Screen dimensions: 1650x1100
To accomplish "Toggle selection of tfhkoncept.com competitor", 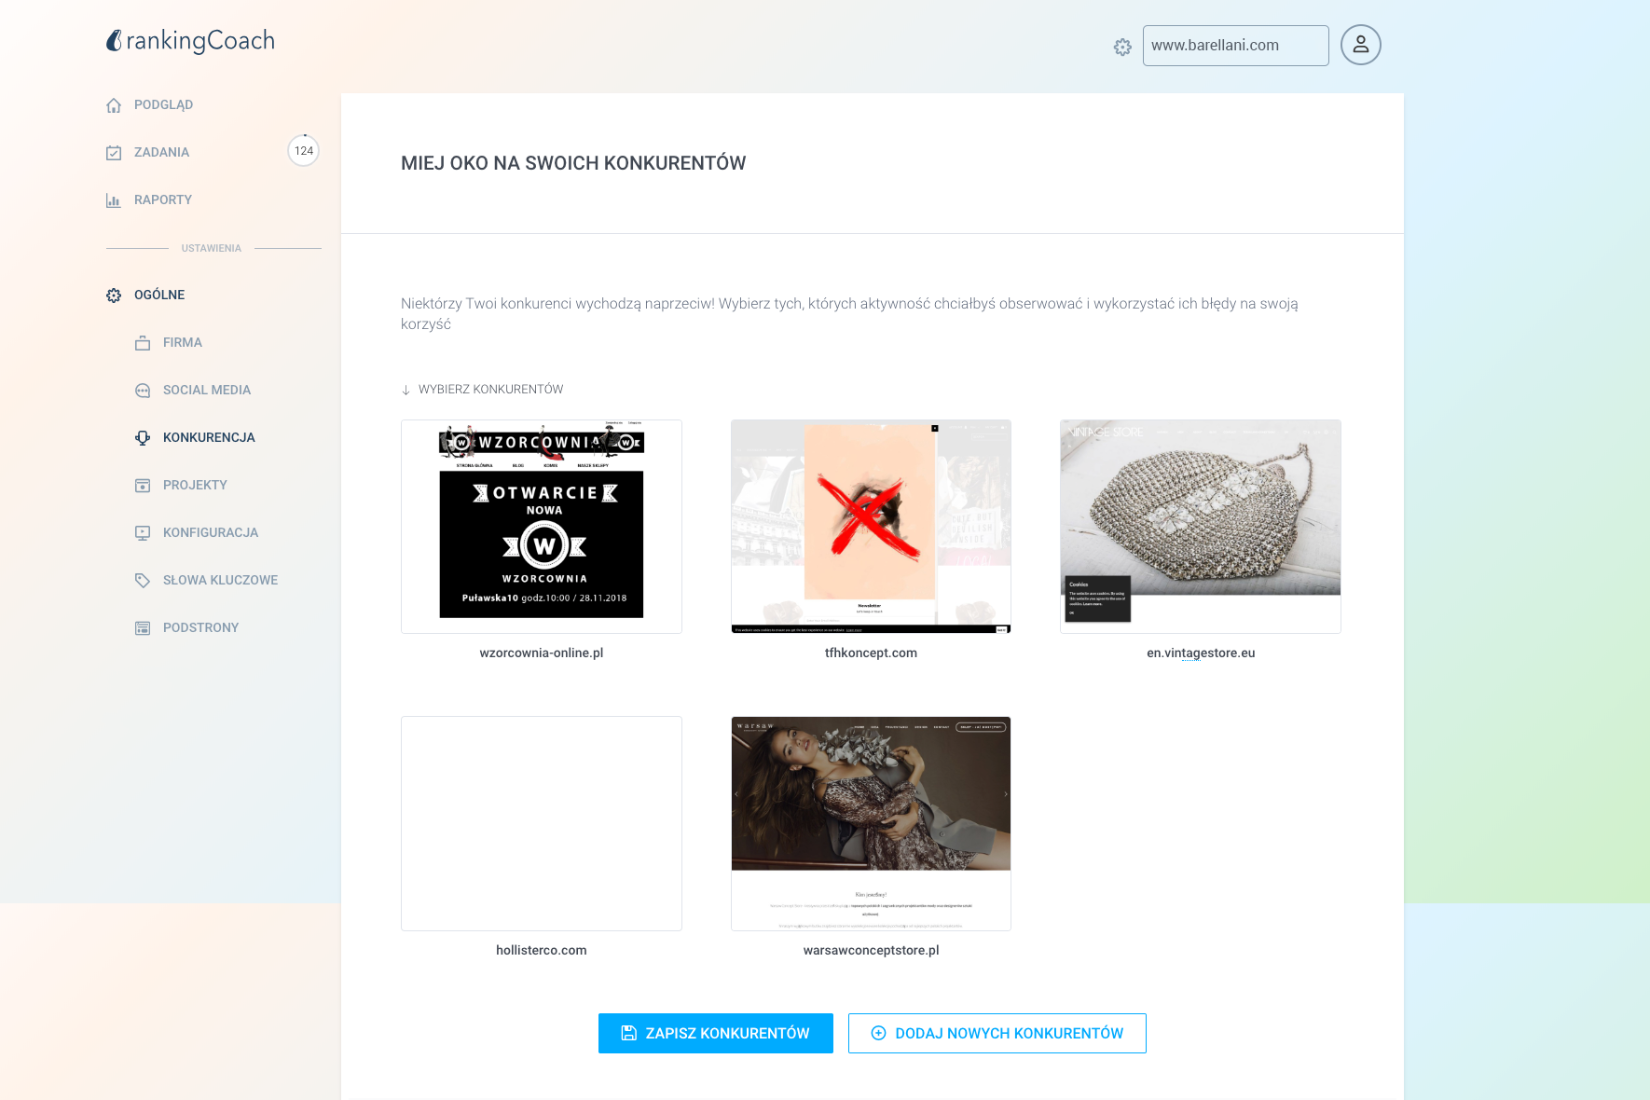I will click(x=870, y=526).
